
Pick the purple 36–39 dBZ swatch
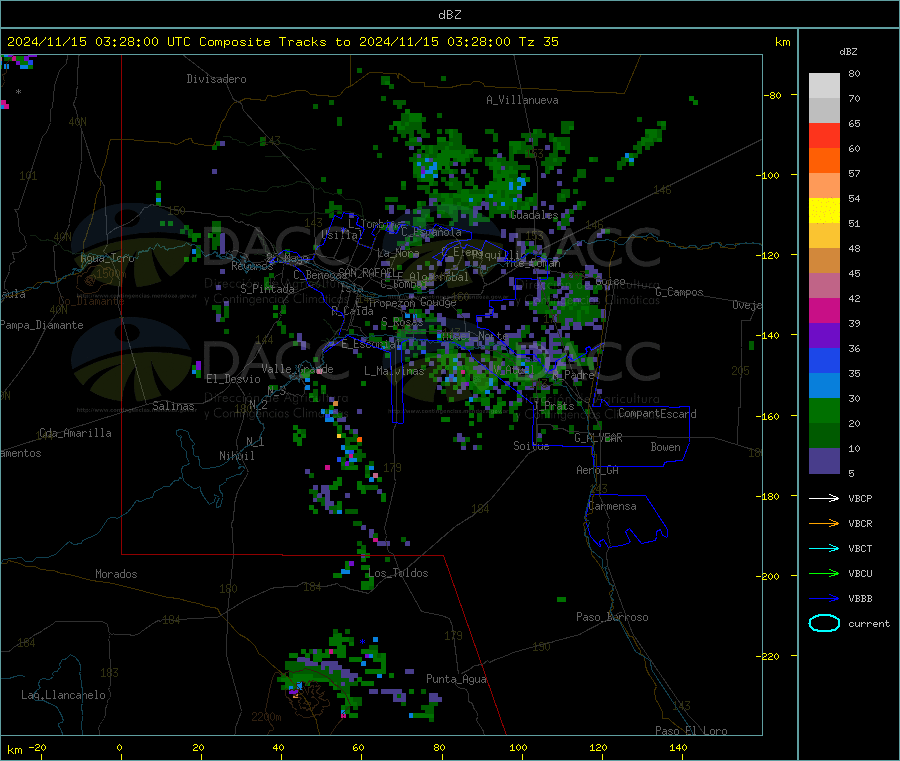point(824,335)
